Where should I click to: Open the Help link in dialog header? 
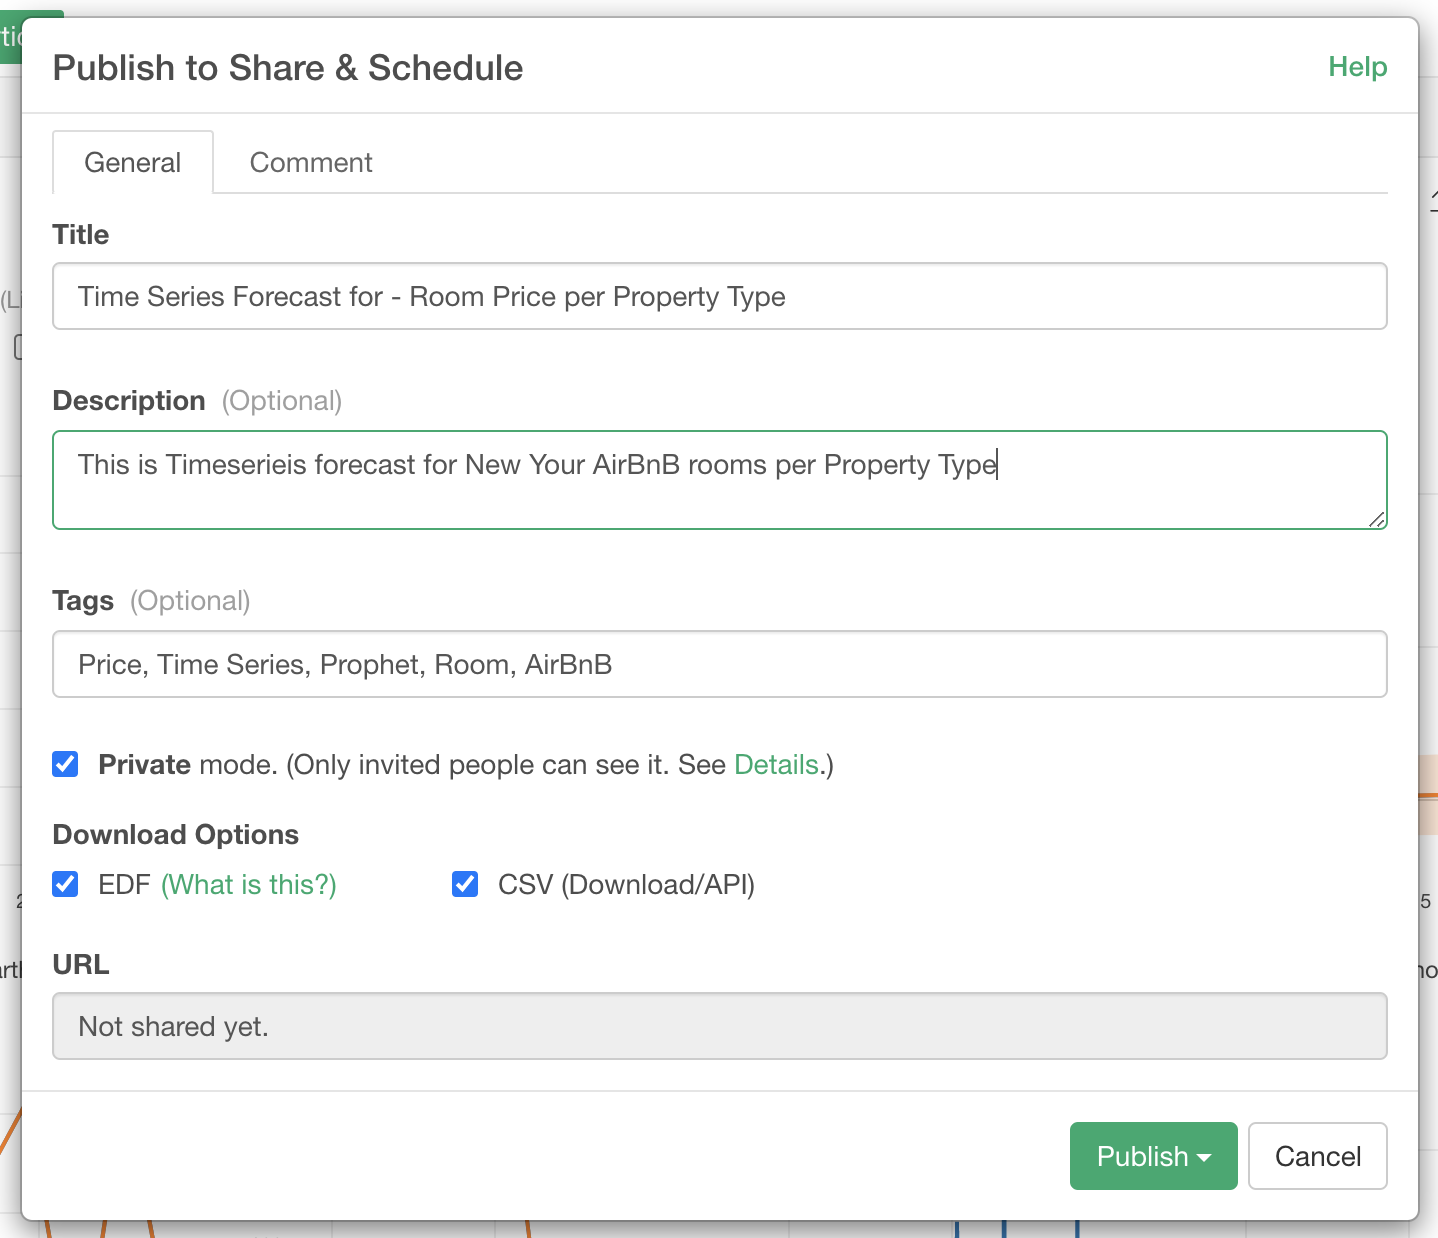(x=1357, y=67)
